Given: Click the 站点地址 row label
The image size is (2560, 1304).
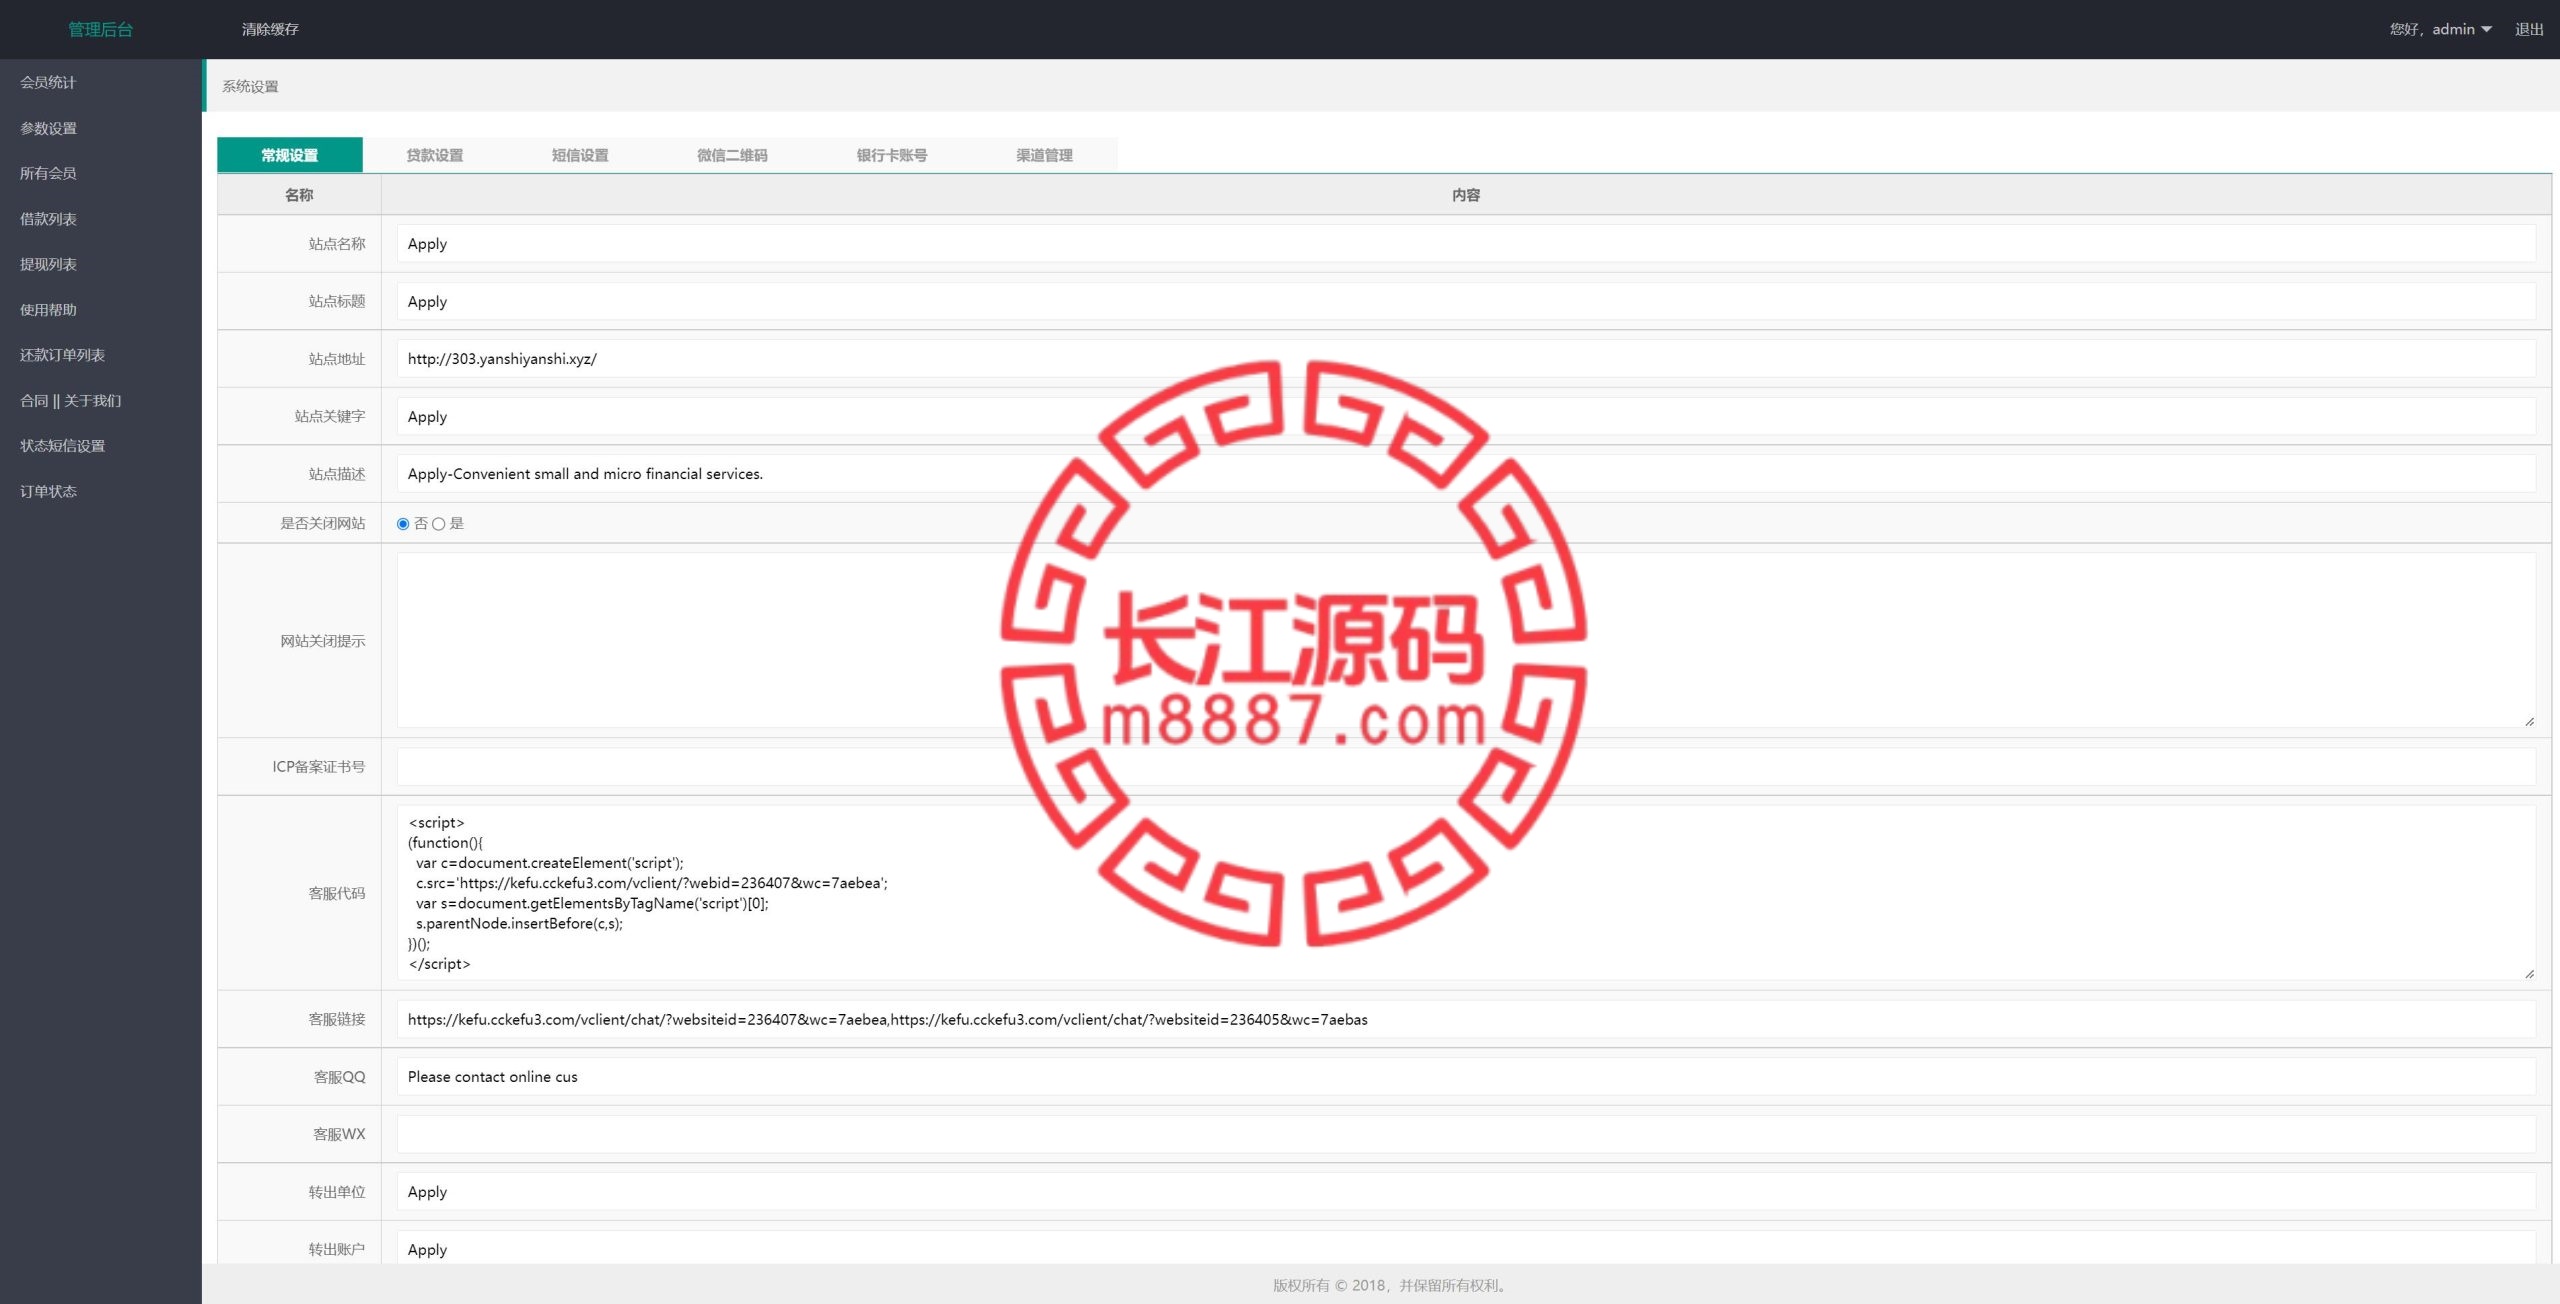Looking at the screenshot, I should pos(337,359).
